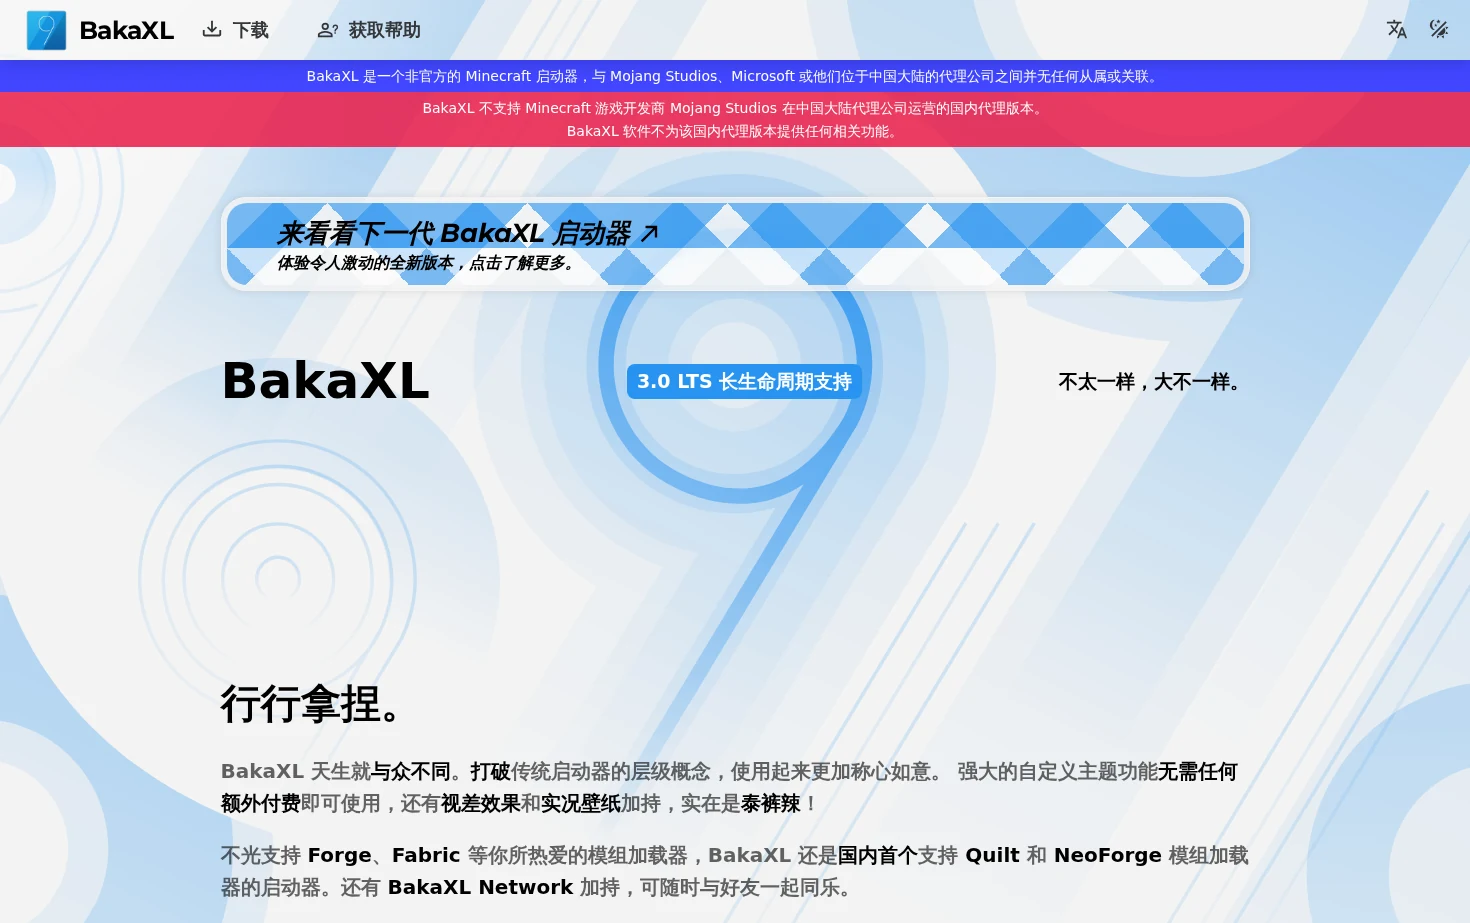Click the large BakaXL heading
The width and height of the screenshot is (1470, 923).
click(x=326, y=381)
